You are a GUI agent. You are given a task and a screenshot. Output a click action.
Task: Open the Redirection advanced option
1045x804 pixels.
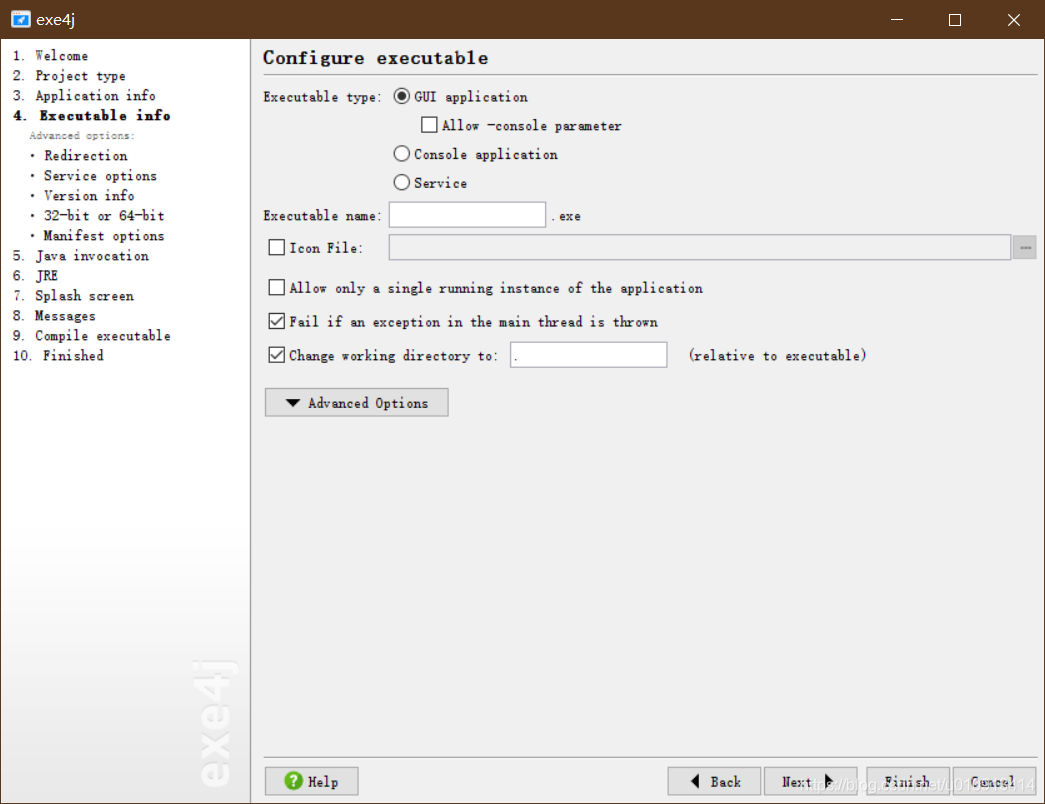point(85,156)
